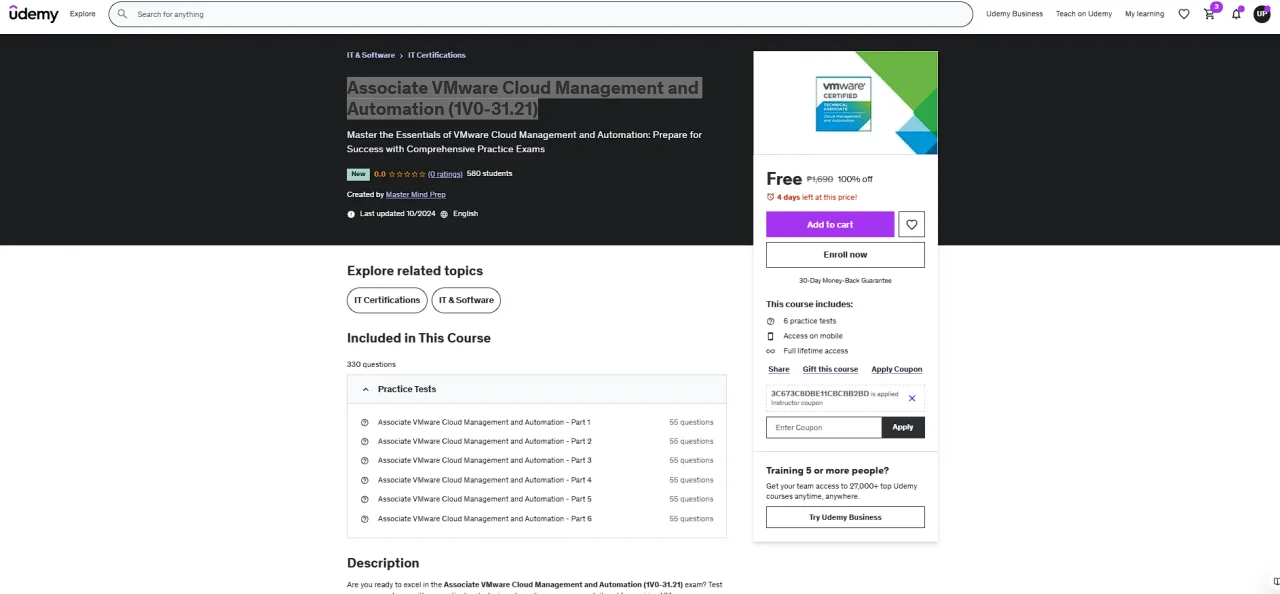Open the (0 ratings) link

[x=445, y=174]
